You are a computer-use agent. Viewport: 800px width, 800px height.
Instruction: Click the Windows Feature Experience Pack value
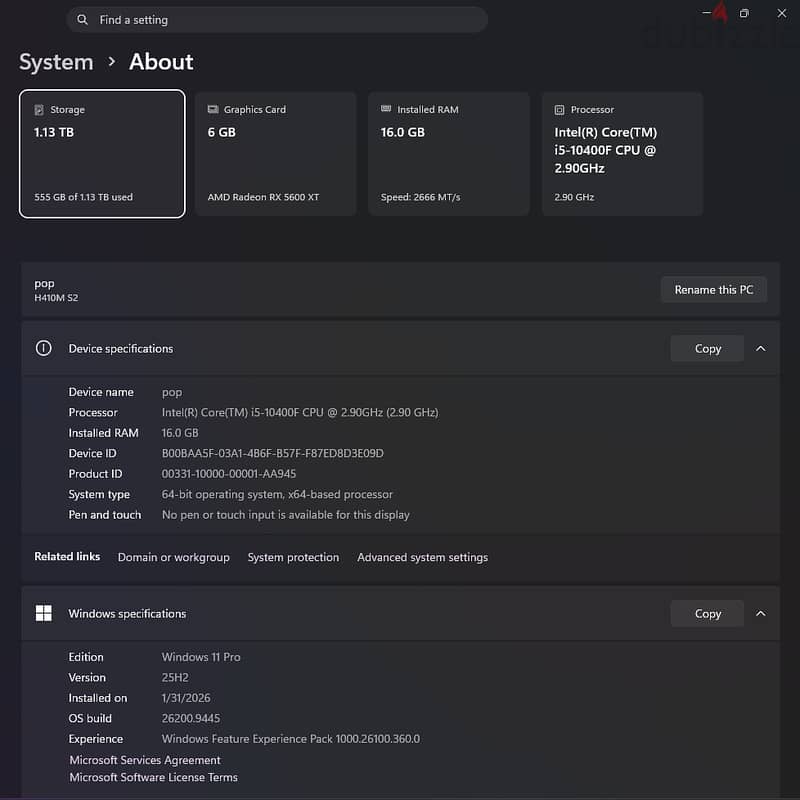291,739
